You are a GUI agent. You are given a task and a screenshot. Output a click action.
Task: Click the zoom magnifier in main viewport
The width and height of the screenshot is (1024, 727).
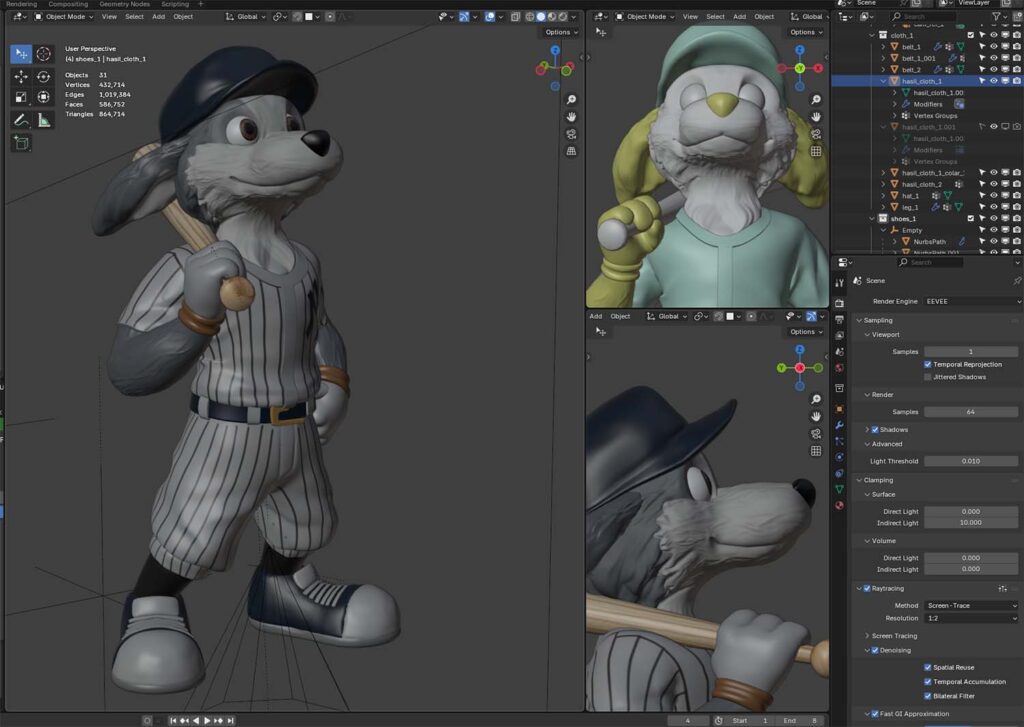tap(571, 100)
